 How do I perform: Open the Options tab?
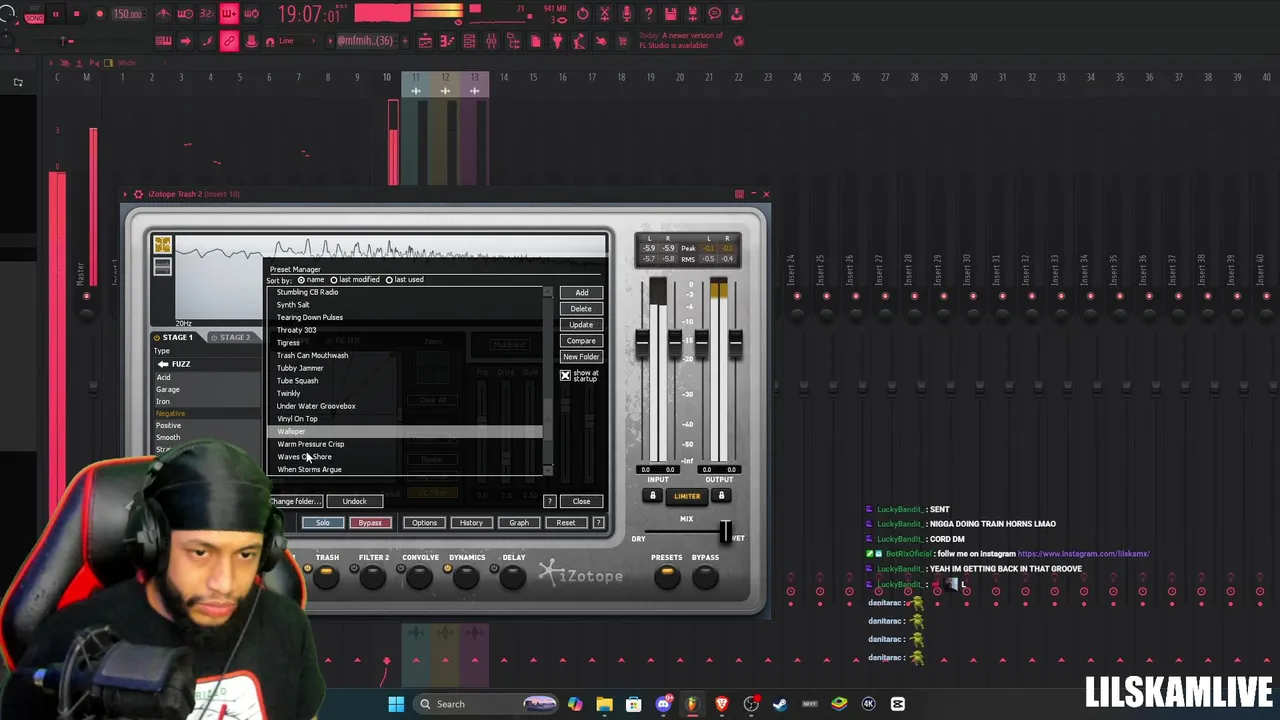click(424, 523)
